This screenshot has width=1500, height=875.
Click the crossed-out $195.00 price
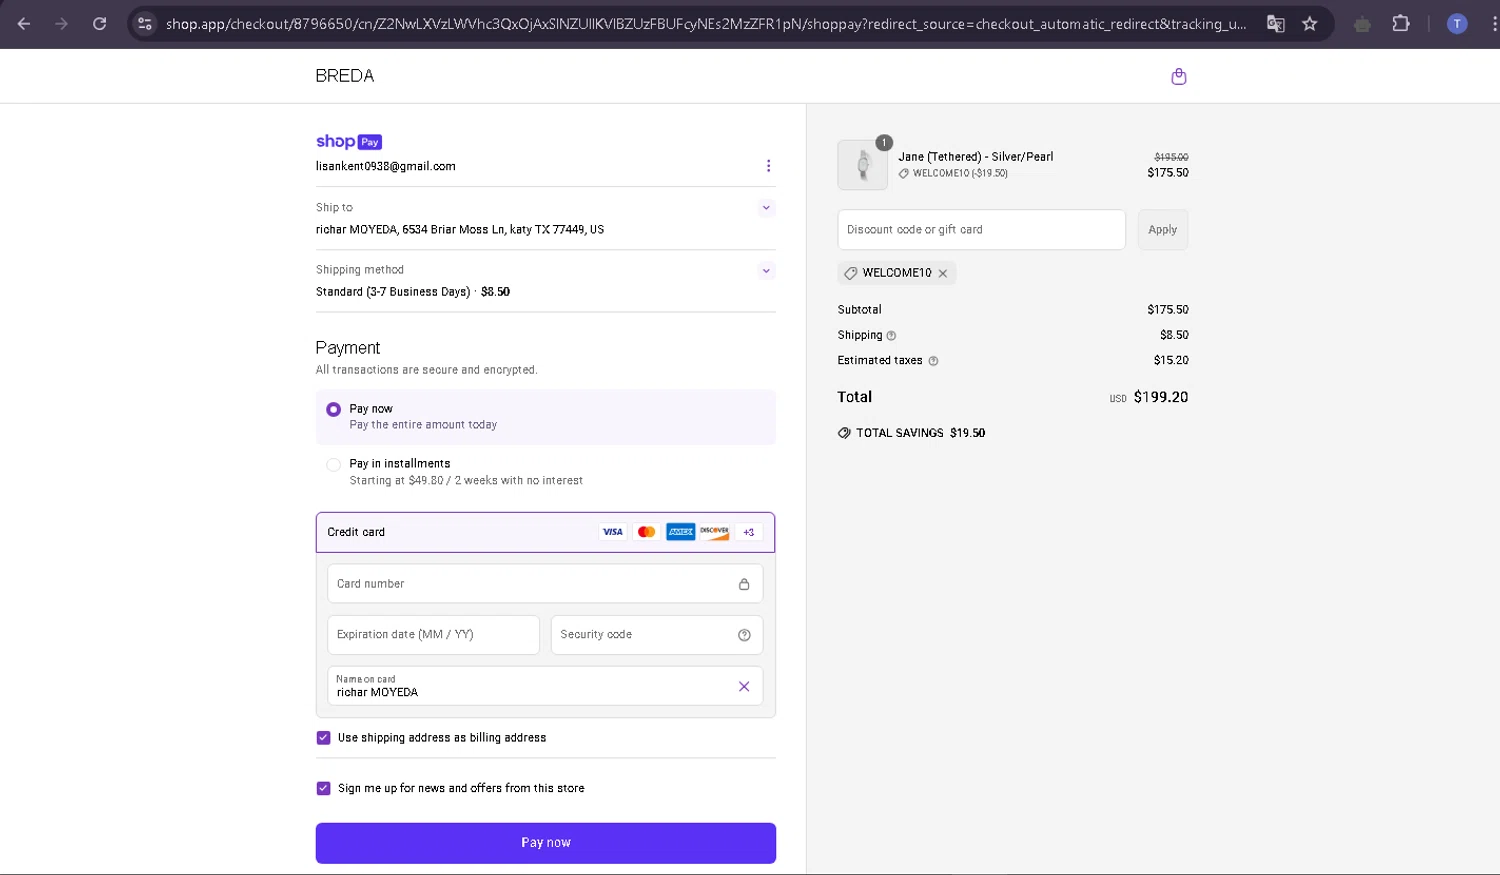(x=1171, y=157)
